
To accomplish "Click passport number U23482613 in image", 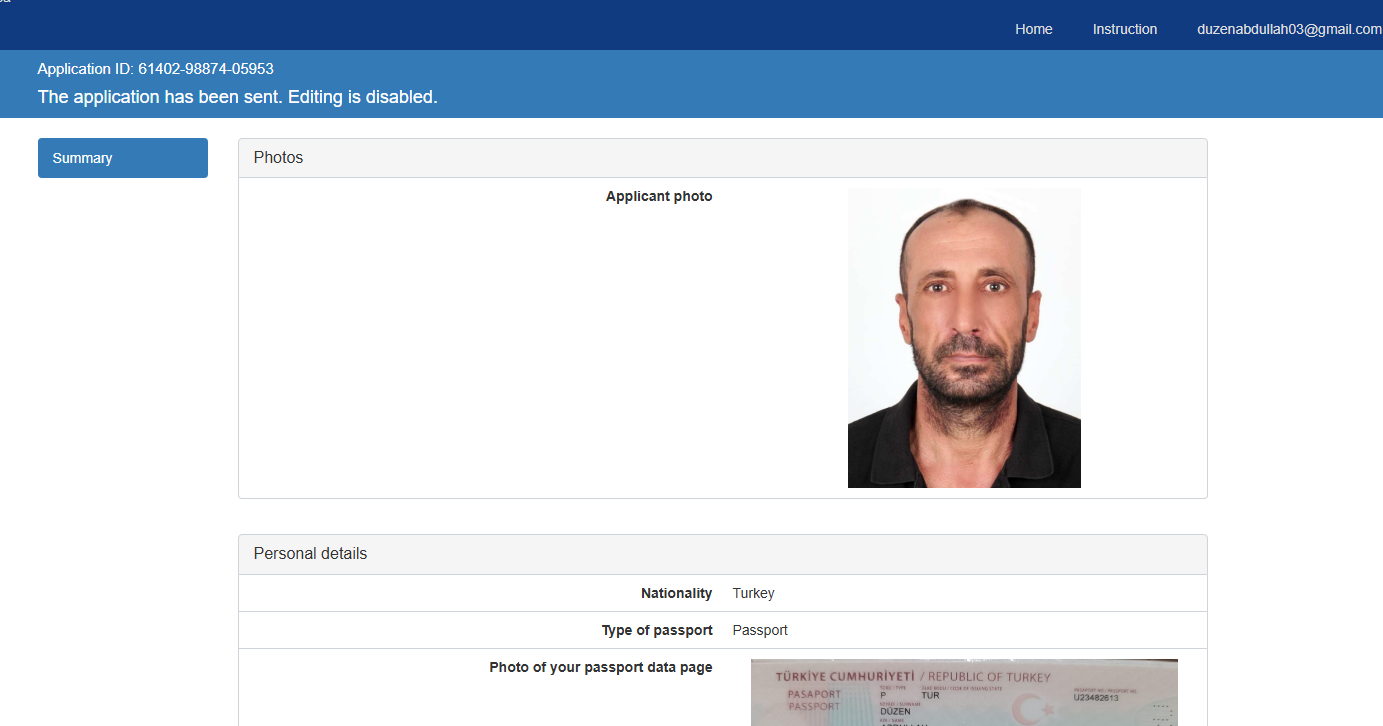I will pyautogui.click(x=1095, y=698).
